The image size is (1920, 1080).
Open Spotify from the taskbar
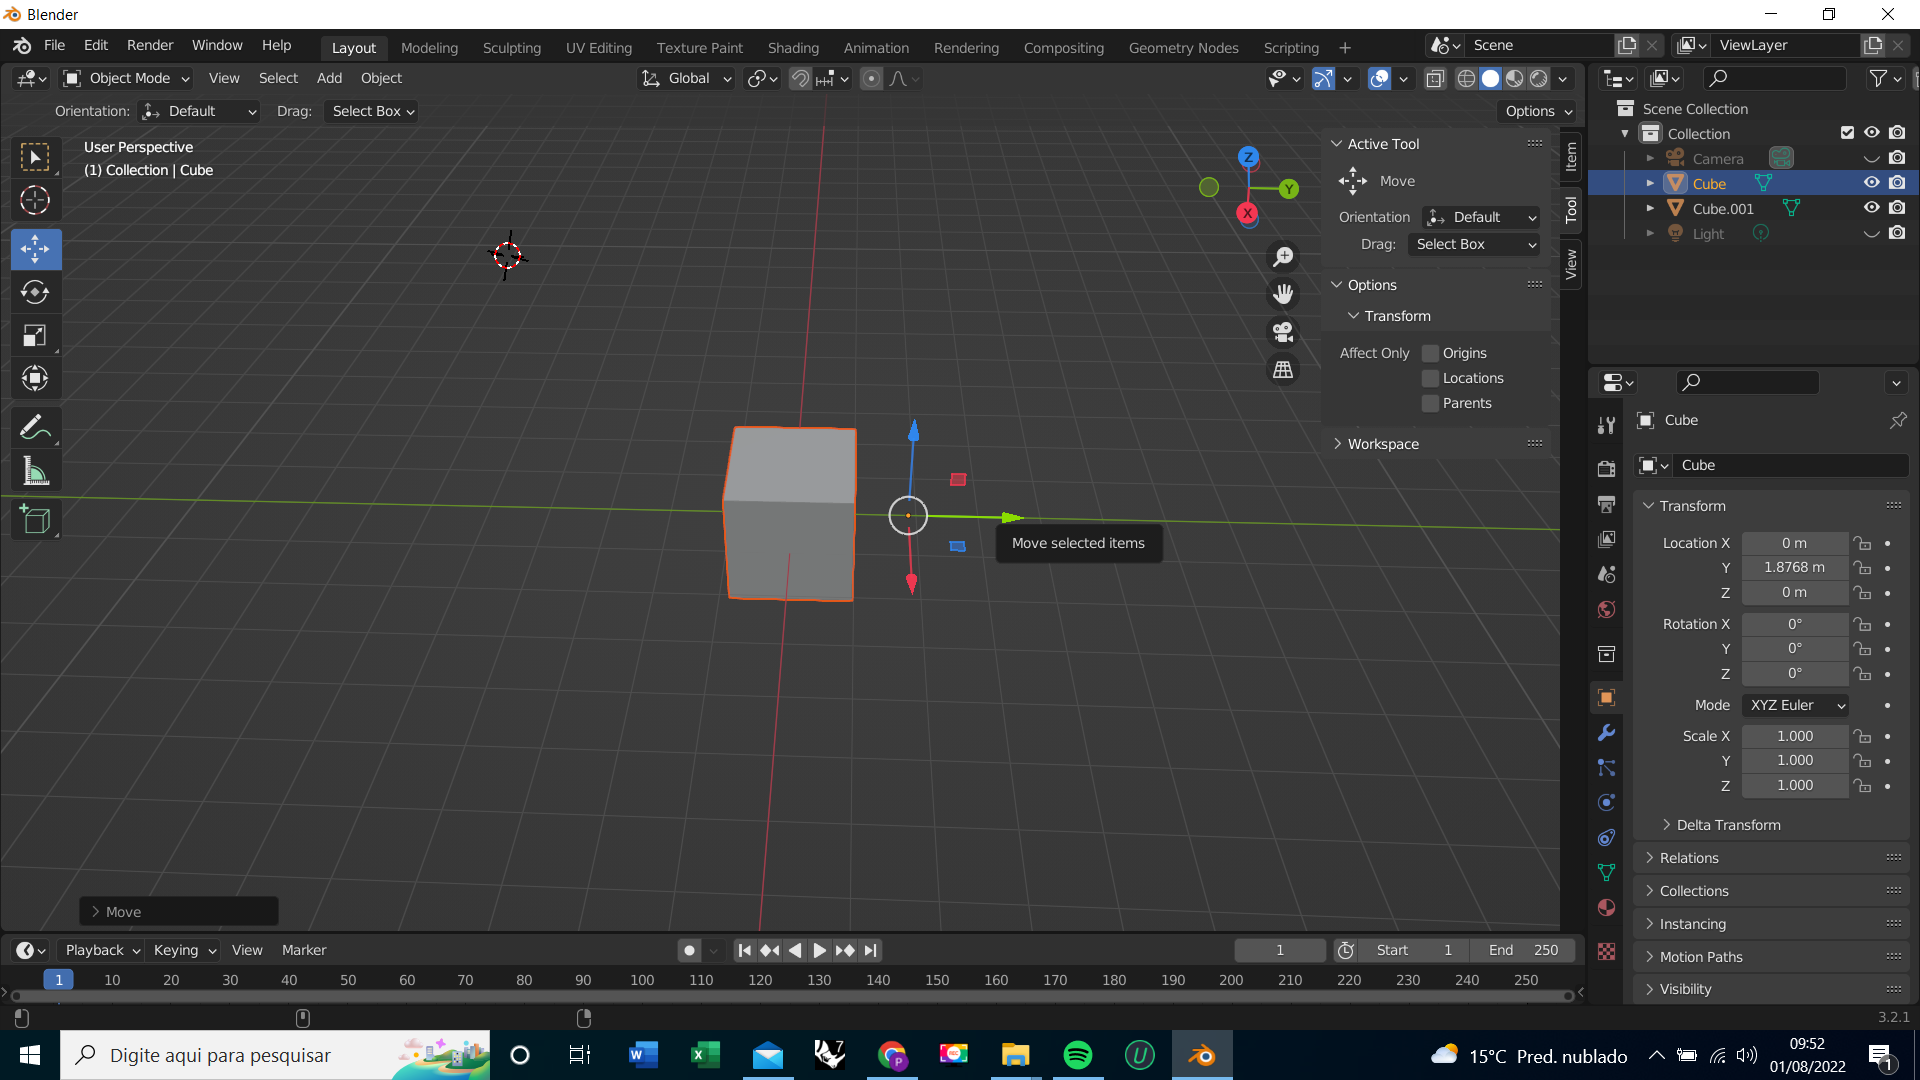[1077, 1056]
